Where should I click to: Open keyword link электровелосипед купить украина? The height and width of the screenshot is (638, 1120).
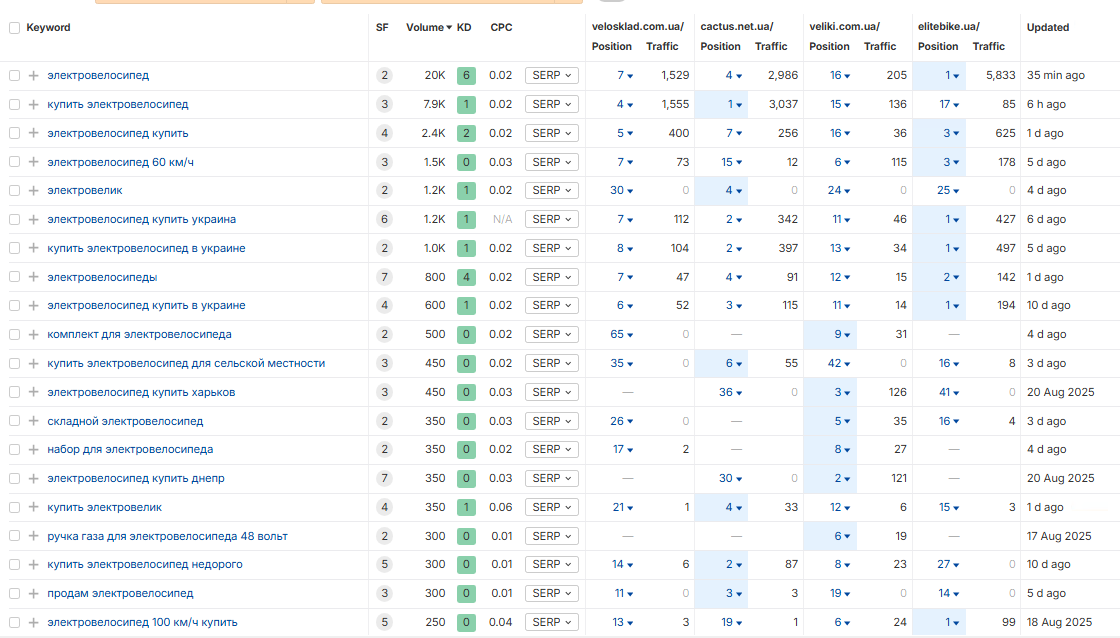pos(141,219)
